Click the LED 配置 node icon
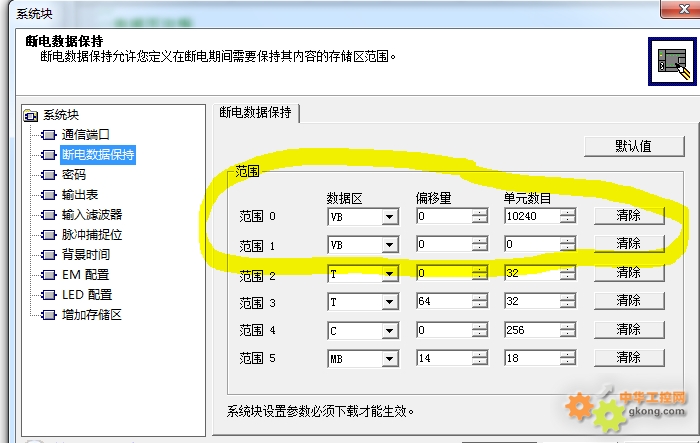The height and width of the screenshot is (443, 700). (48, 295)
